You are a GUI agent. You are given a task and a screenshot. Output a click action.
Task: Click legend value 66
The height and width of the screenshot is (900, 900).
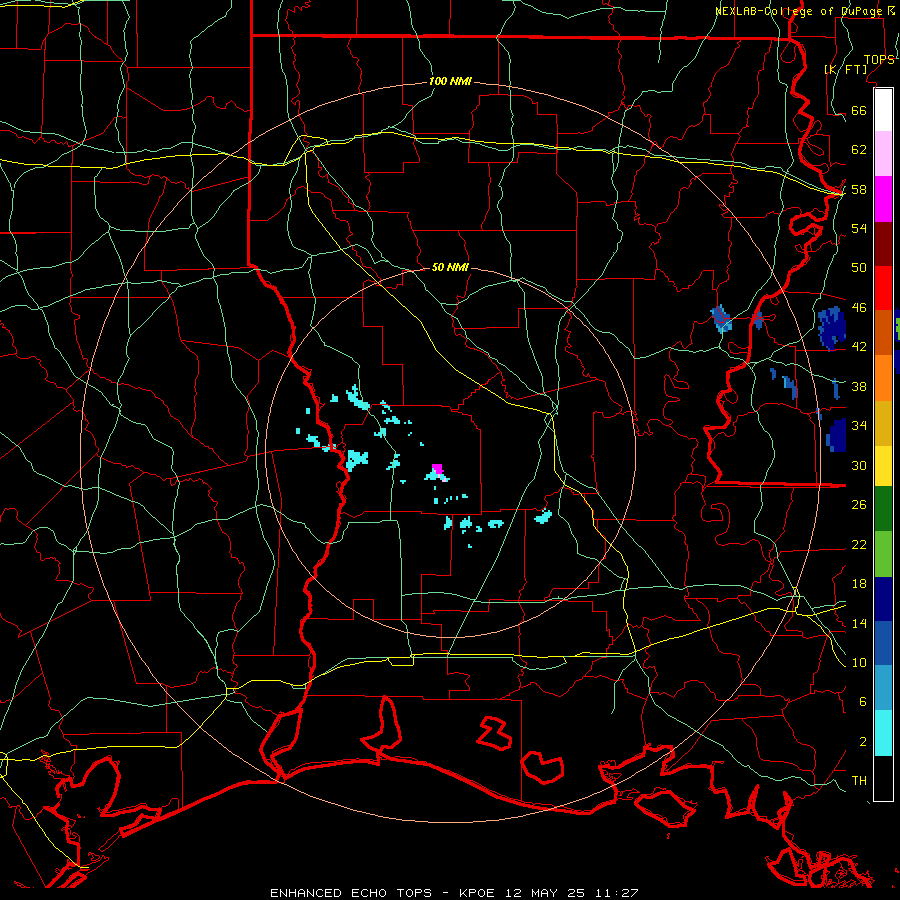pyautogui.click(x=859, y=110)
